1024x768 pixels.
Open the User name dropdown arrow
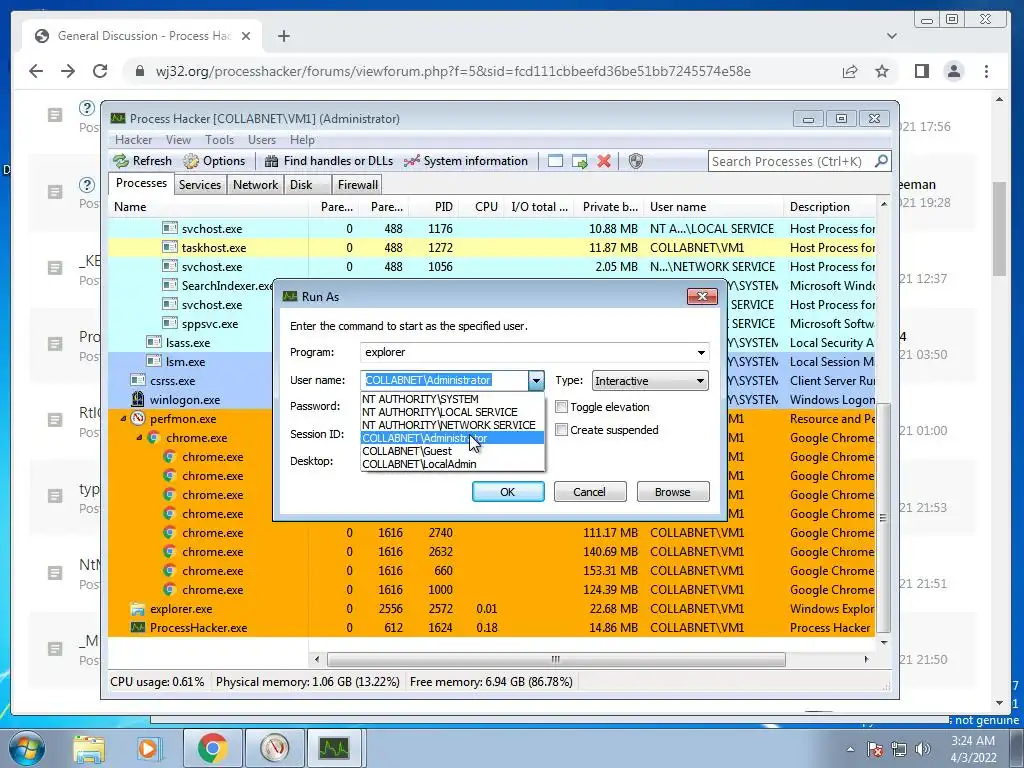pyautogui.click(x=536, y=380)
